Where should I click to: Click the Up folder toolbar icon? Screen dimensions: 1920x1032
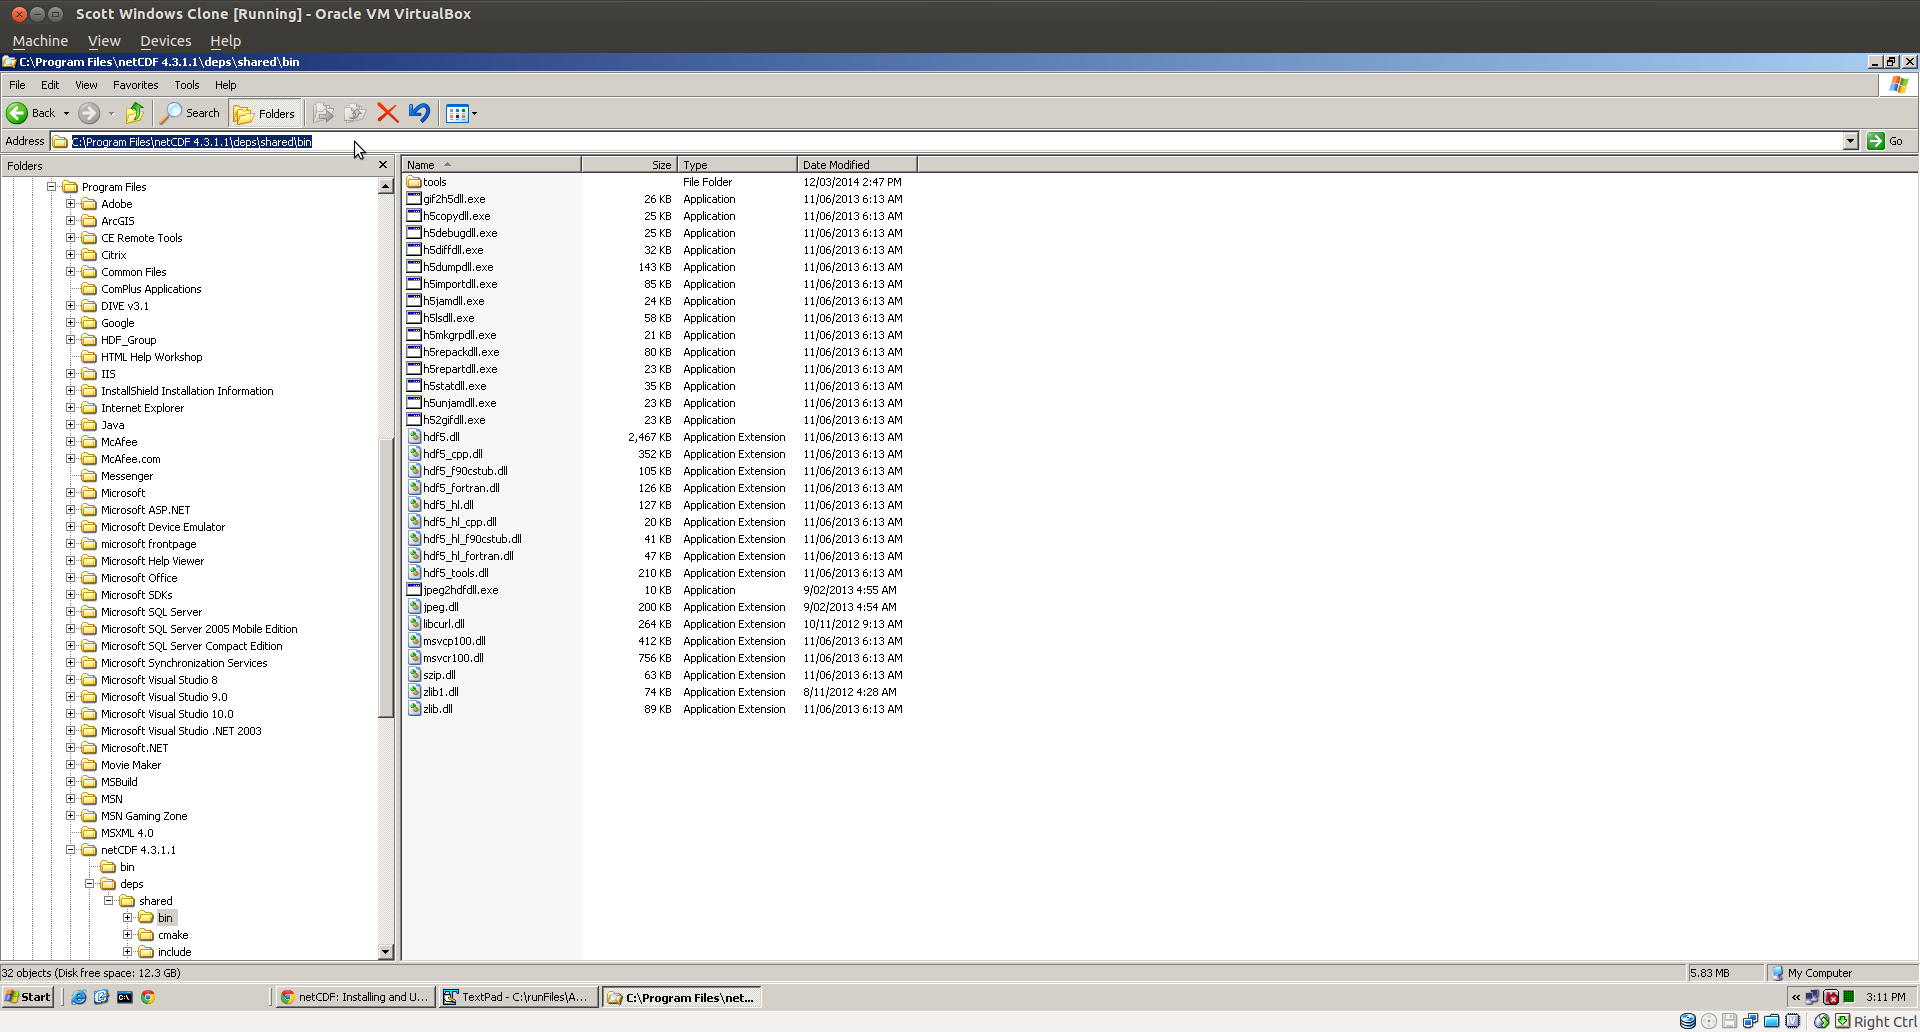click(134, 113)
